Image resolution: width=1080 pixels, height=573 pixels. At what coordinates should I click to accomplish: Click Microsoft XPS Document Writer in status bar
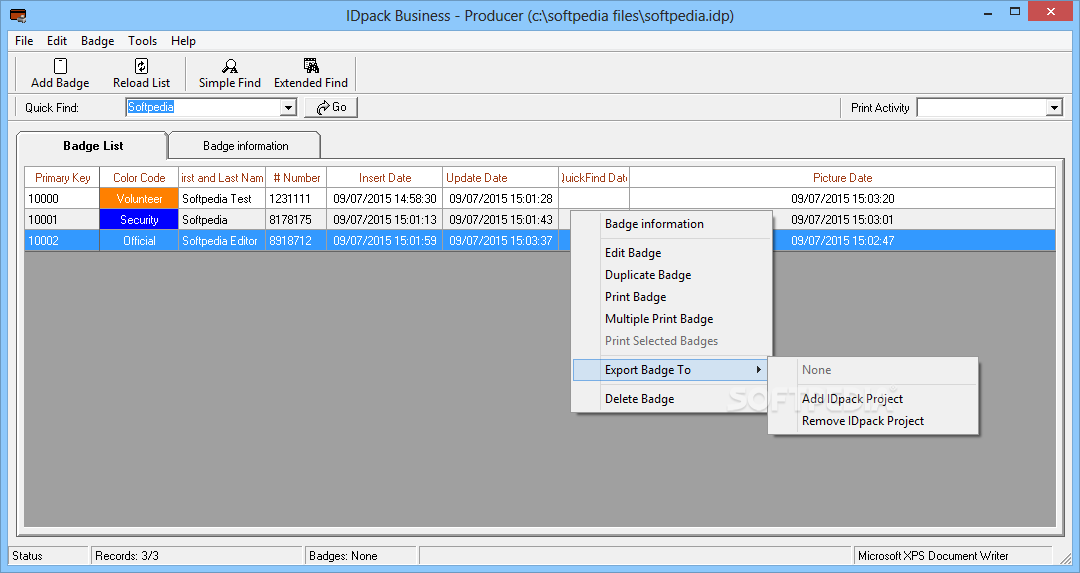click(x=953, y=556)
